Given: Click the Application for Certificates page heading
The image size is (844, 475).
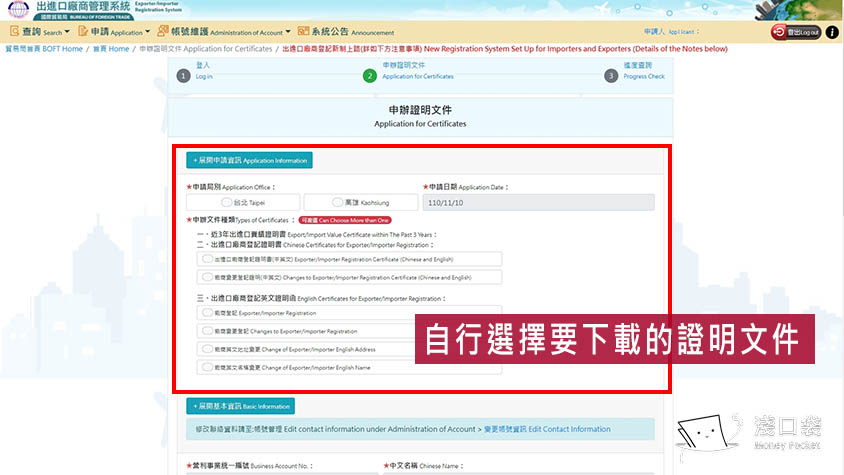Looking at the screenshot, I should click(x=420, y=116).
